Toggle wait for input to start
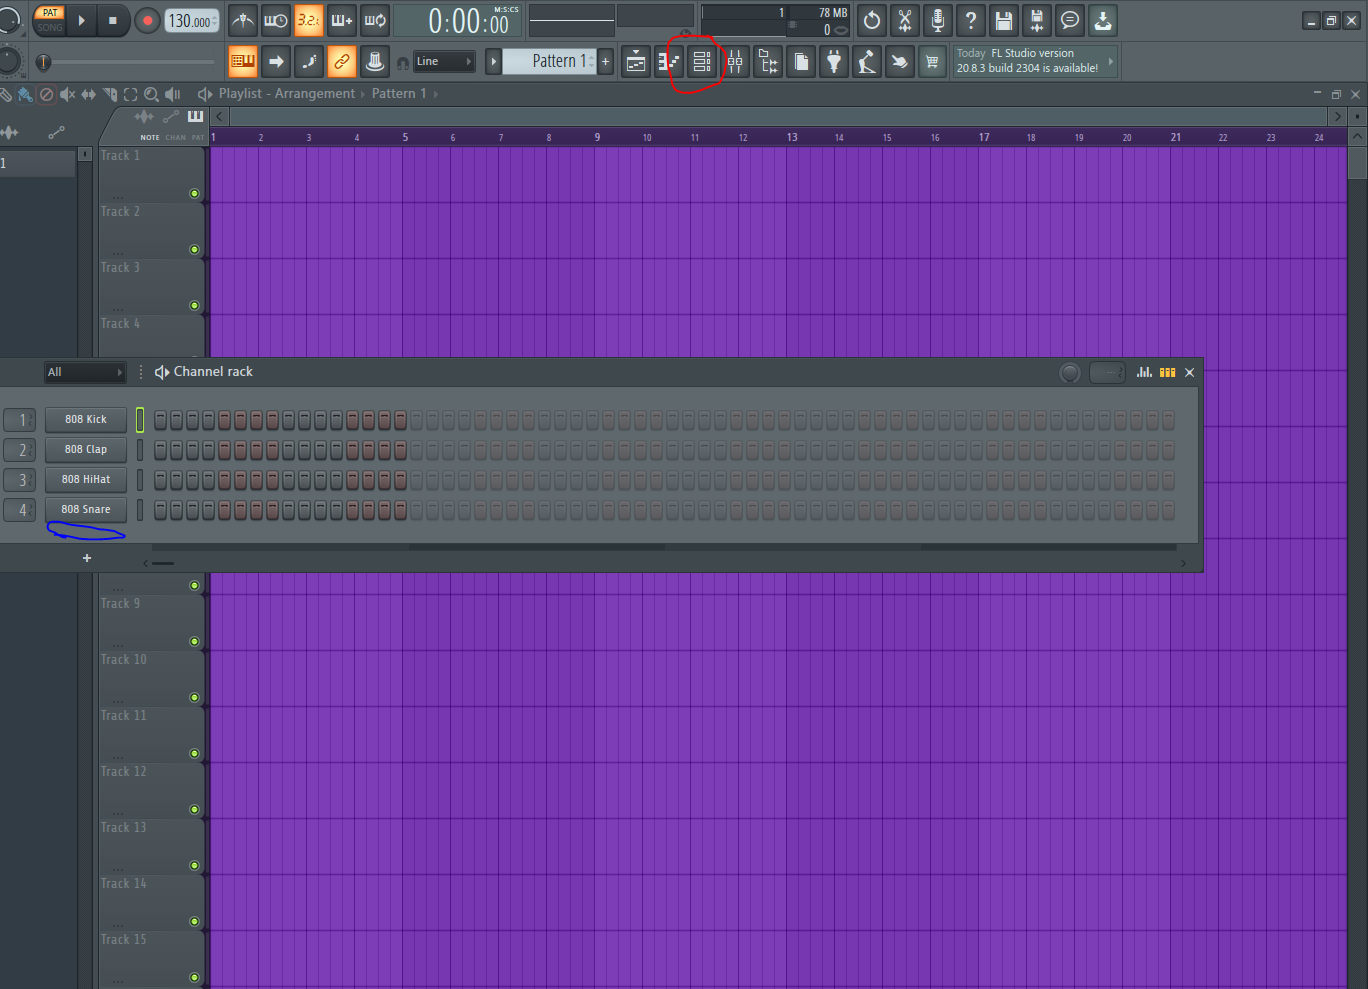The image size is (1368, 989). click(x=276, y=20)
